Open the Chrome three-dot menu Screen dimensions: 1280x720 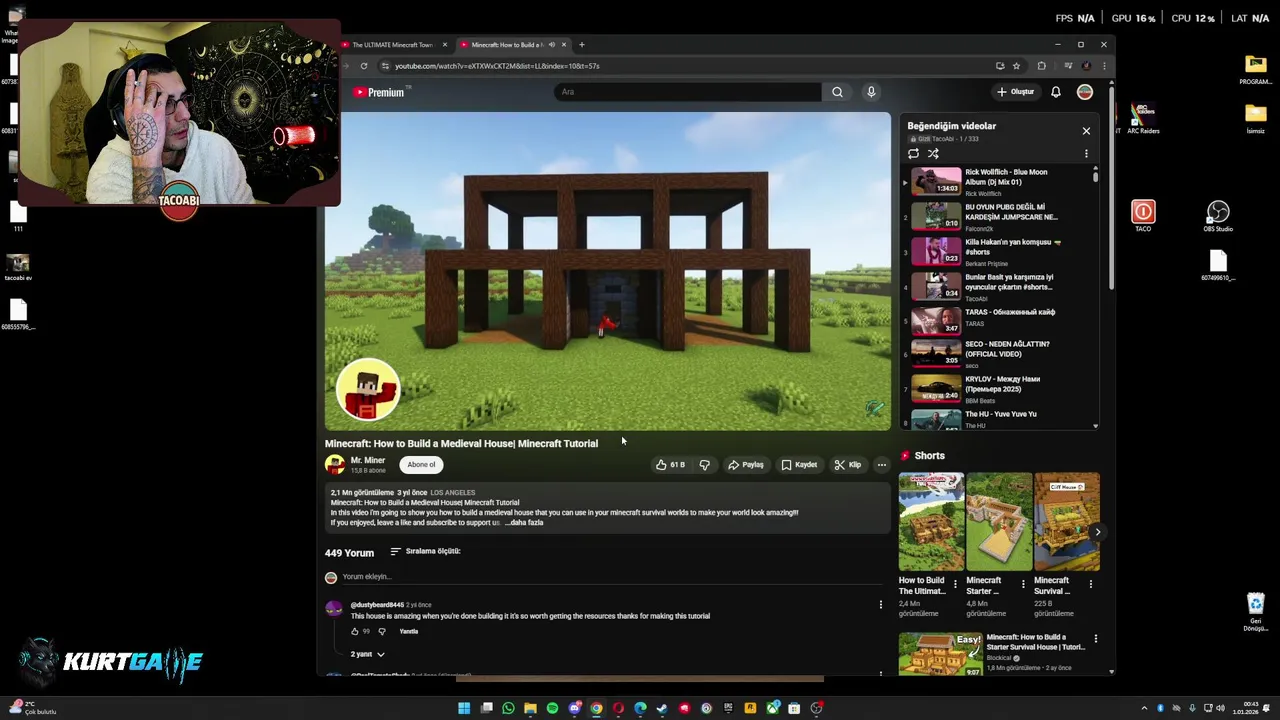1104,66
